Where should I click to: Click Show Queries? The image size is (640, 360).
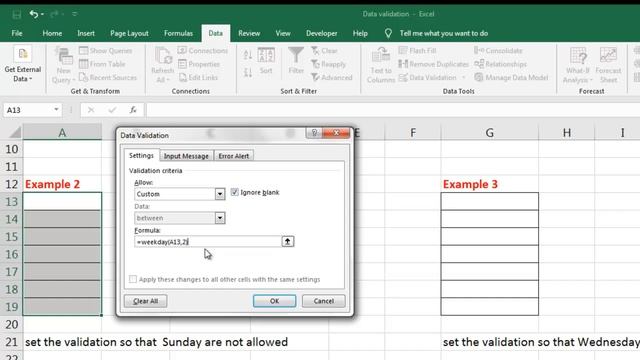tap(106, 51)
